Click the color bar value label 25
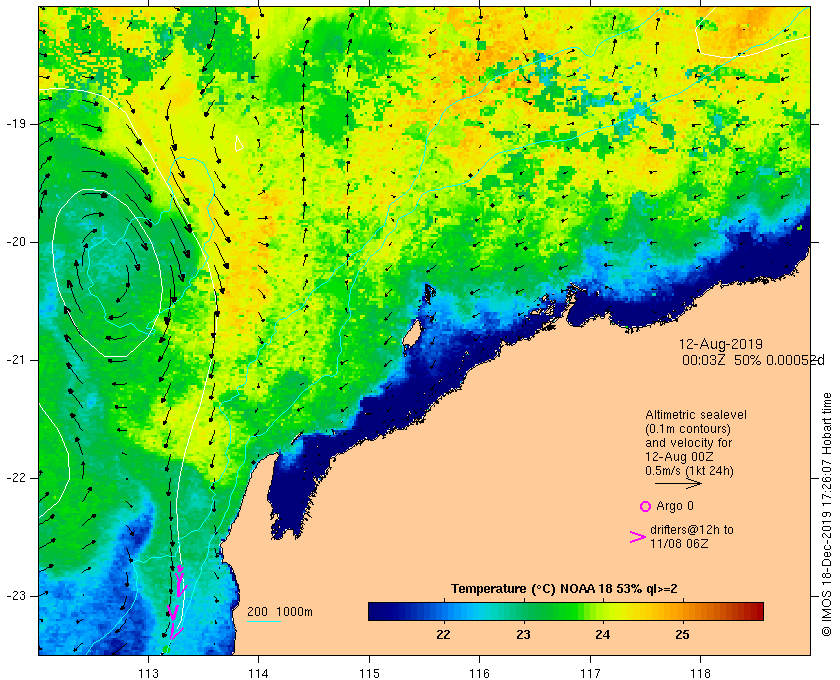This screenshot has height=680, width=840. [682, 635]
